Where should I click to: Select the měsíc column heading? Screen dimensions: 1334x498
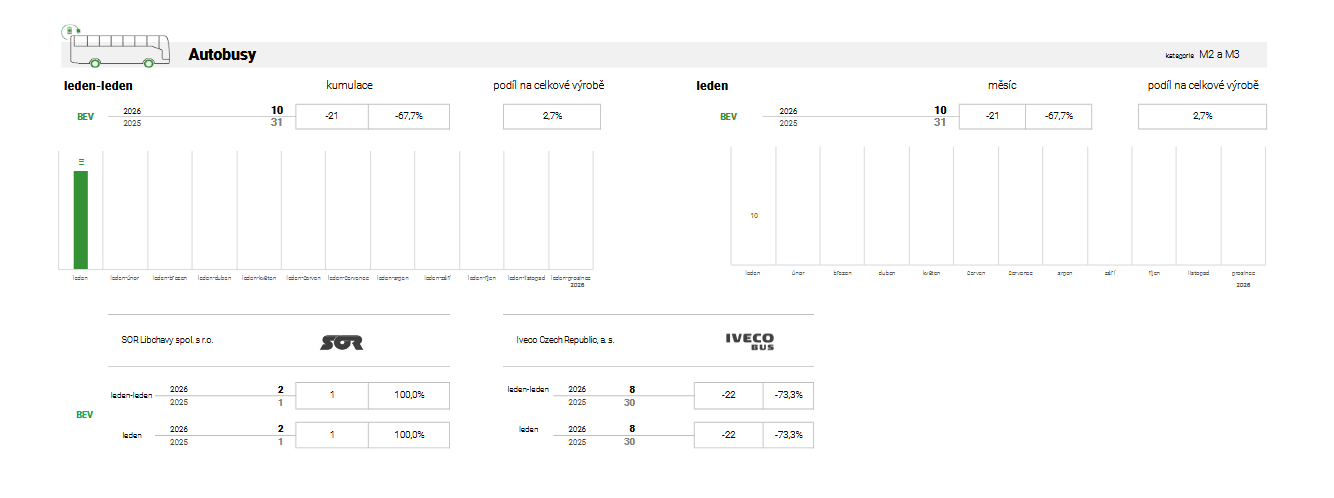[1002, 86]
